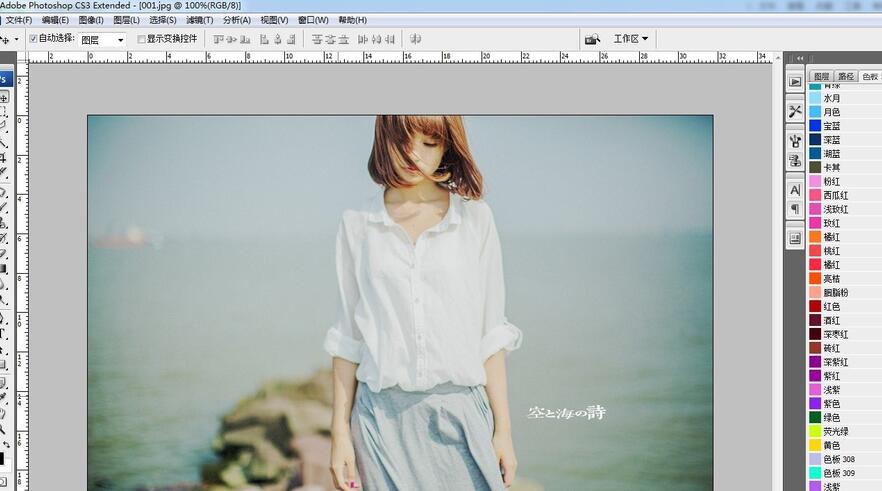Open the Character panel 'A' icon
The image size is (882, 491).
(x=795, y=189)
